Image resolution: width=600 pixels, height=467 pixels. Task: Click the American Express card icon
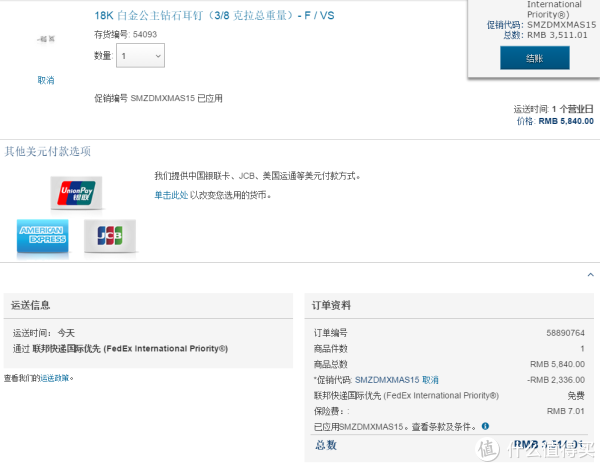click(42, 236)
